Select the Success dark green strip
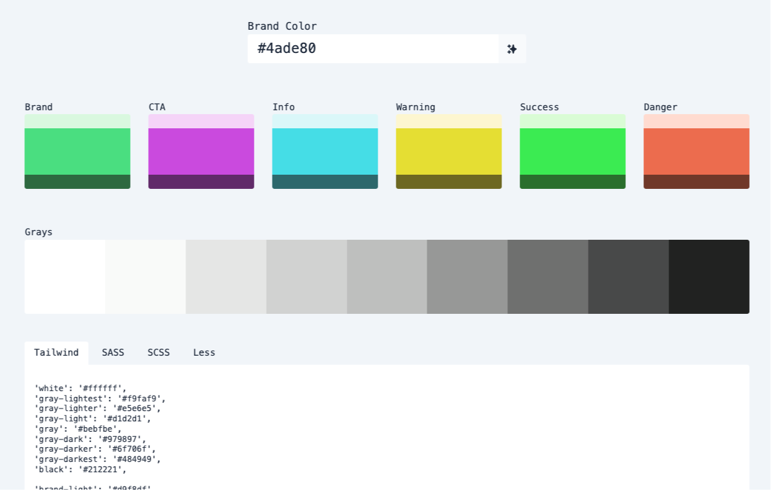This screenshot has width=771, height=495. (x=573, y=181)
